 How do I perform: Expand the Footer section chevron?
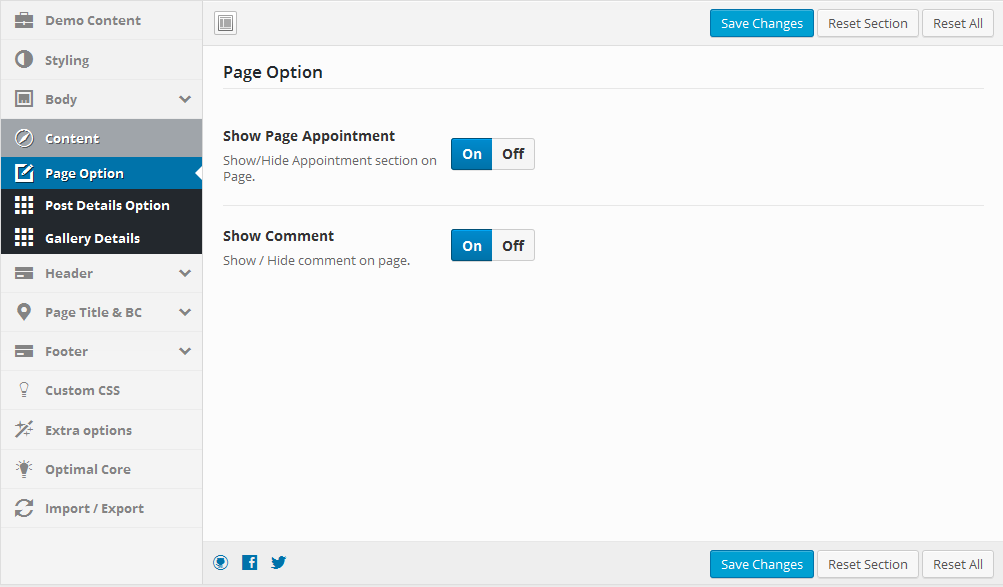(x=185, y=351)
